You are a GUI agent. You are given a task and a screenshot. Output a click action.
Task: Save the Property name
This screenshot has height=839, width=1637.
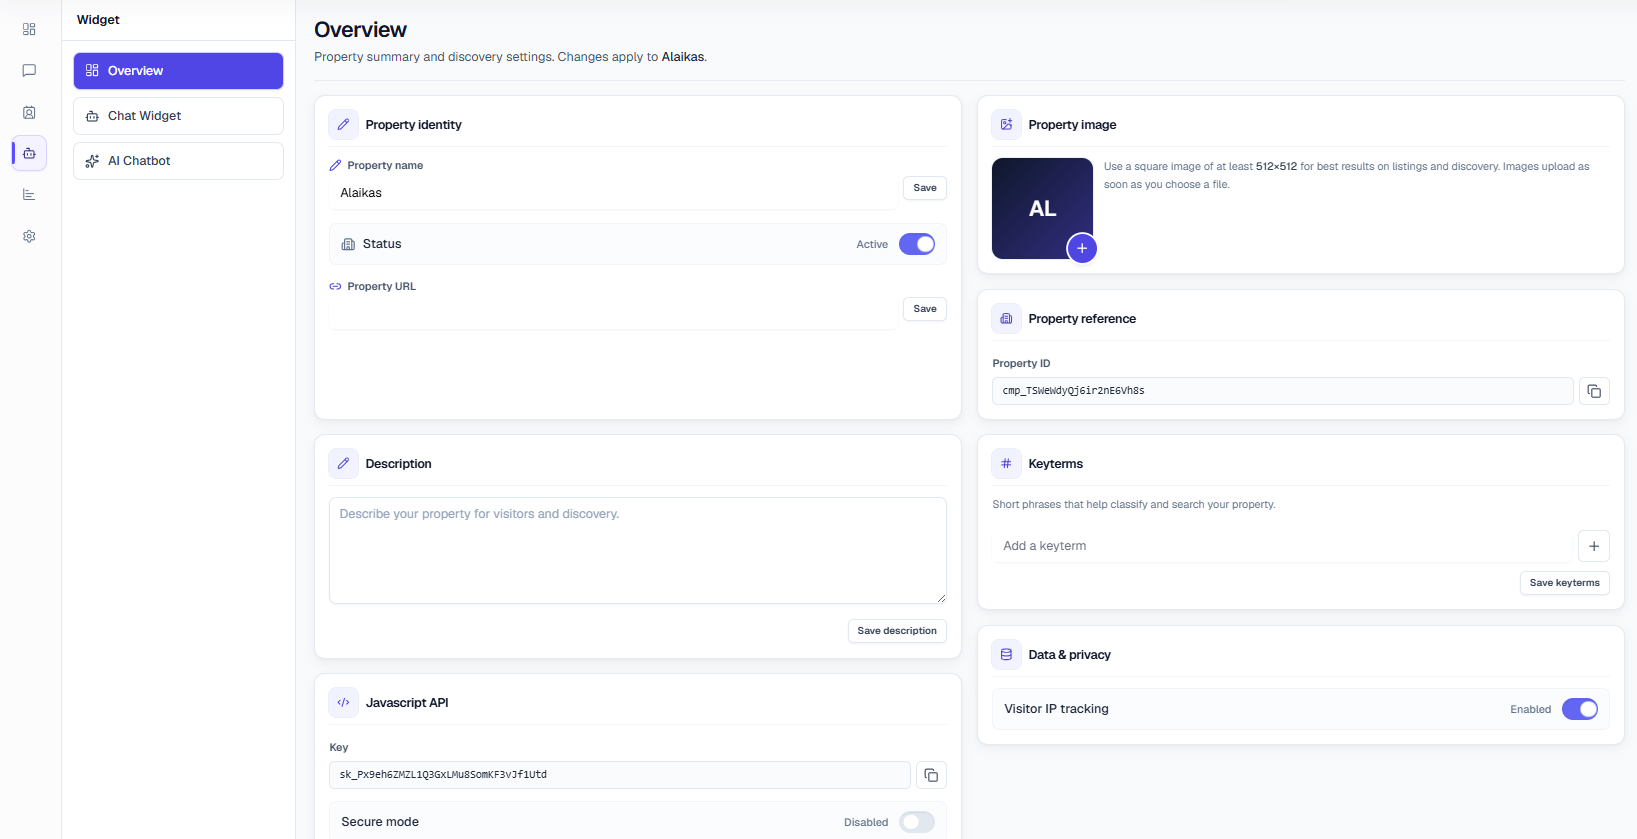[x=925, y=188]
